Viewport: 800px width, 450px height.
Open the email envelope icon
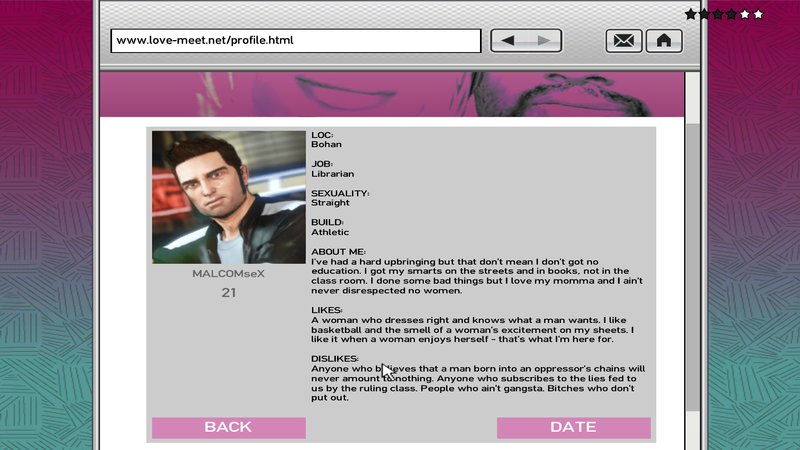[623, 41]
